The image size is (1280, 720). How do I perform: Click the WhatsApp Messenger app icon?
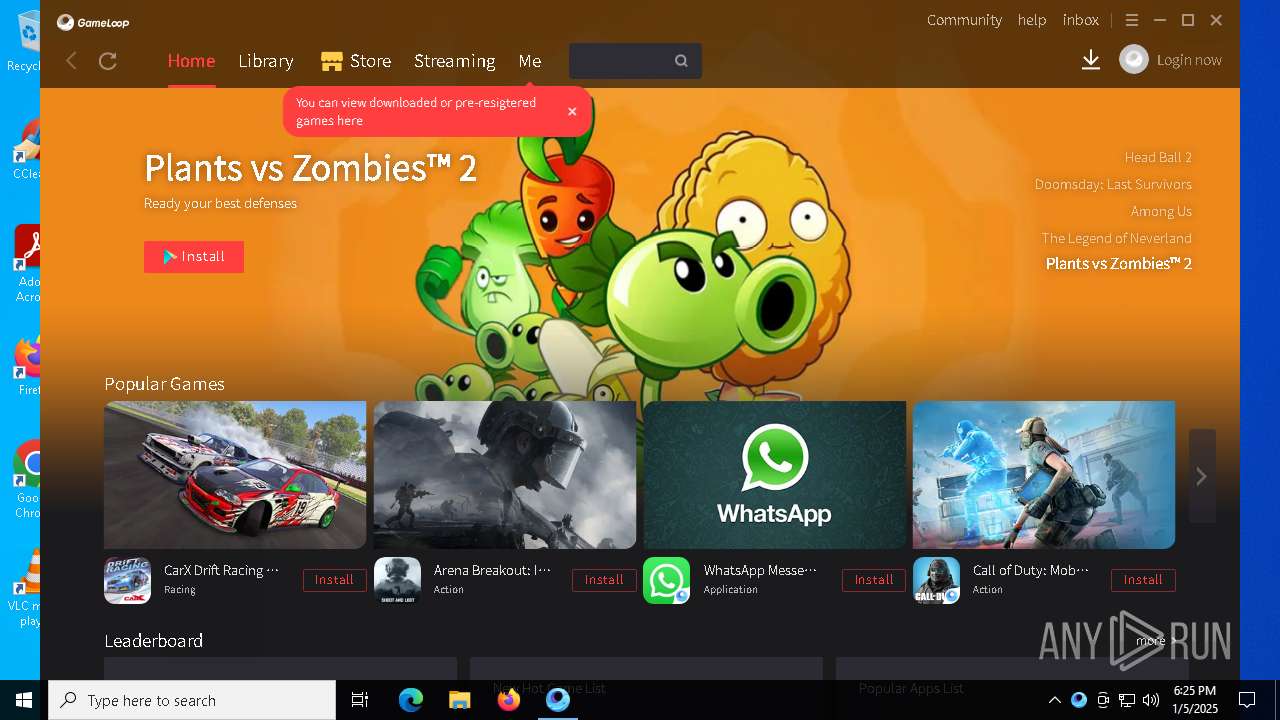(666, 580)
